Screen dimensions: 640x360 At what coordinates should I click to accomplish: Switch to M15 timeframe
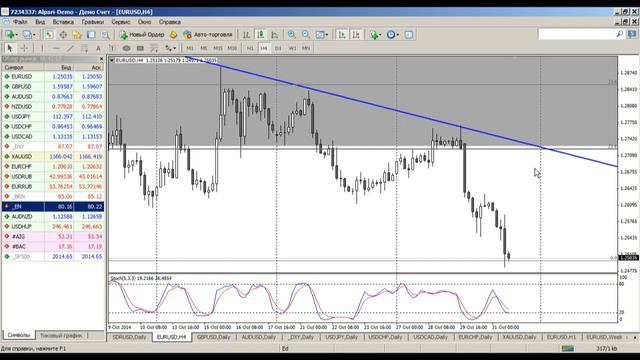(218, 48)
